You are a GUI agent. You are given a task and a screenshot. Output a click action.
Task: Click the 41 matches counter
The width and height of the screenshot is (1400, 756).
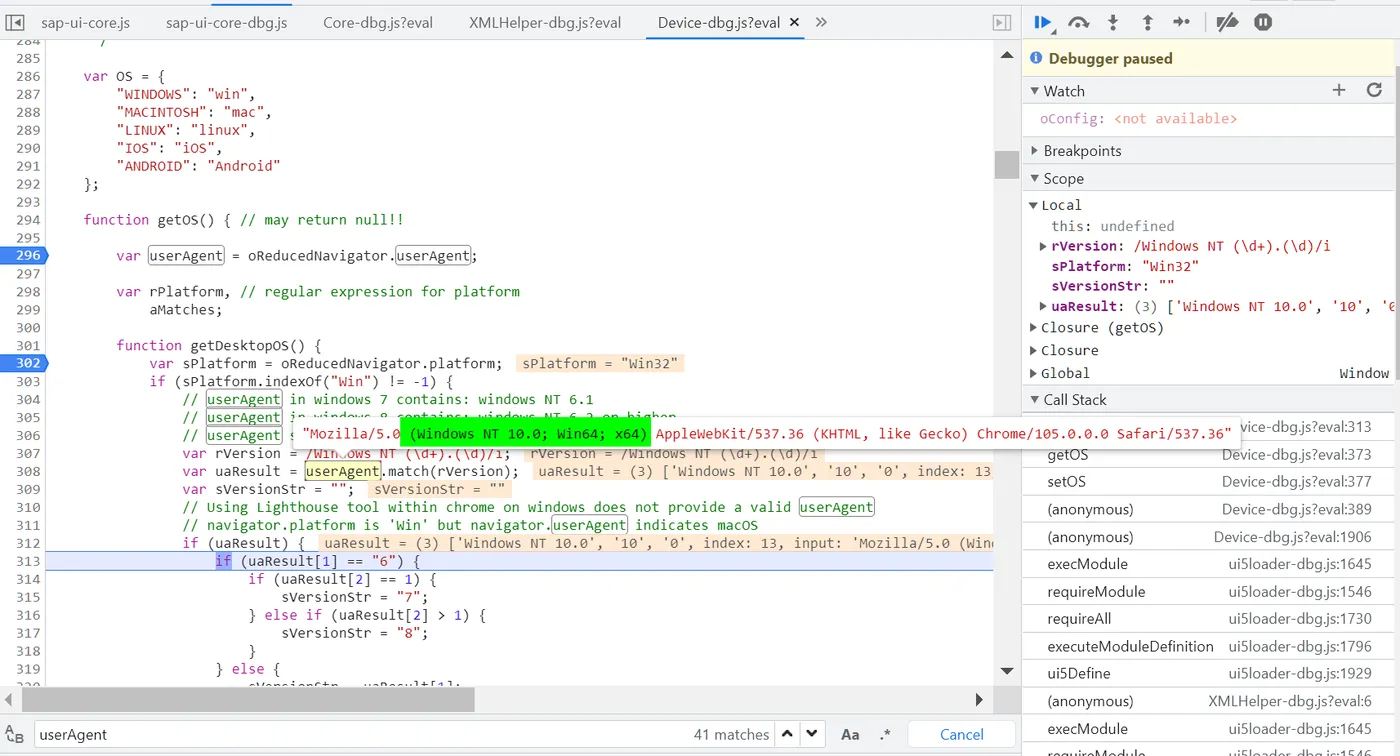point(730,734)
